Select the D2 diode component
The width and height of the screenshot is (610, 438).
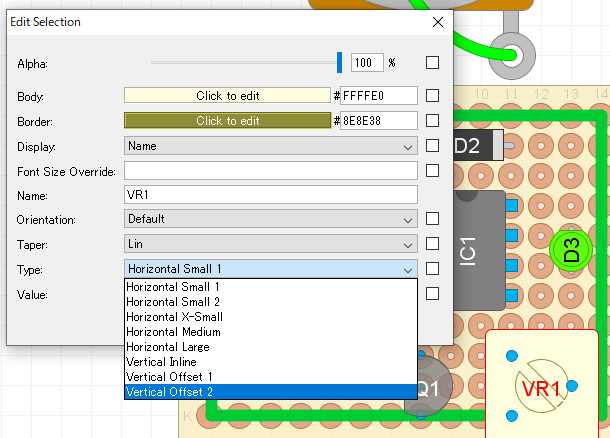tap(478, 146)
